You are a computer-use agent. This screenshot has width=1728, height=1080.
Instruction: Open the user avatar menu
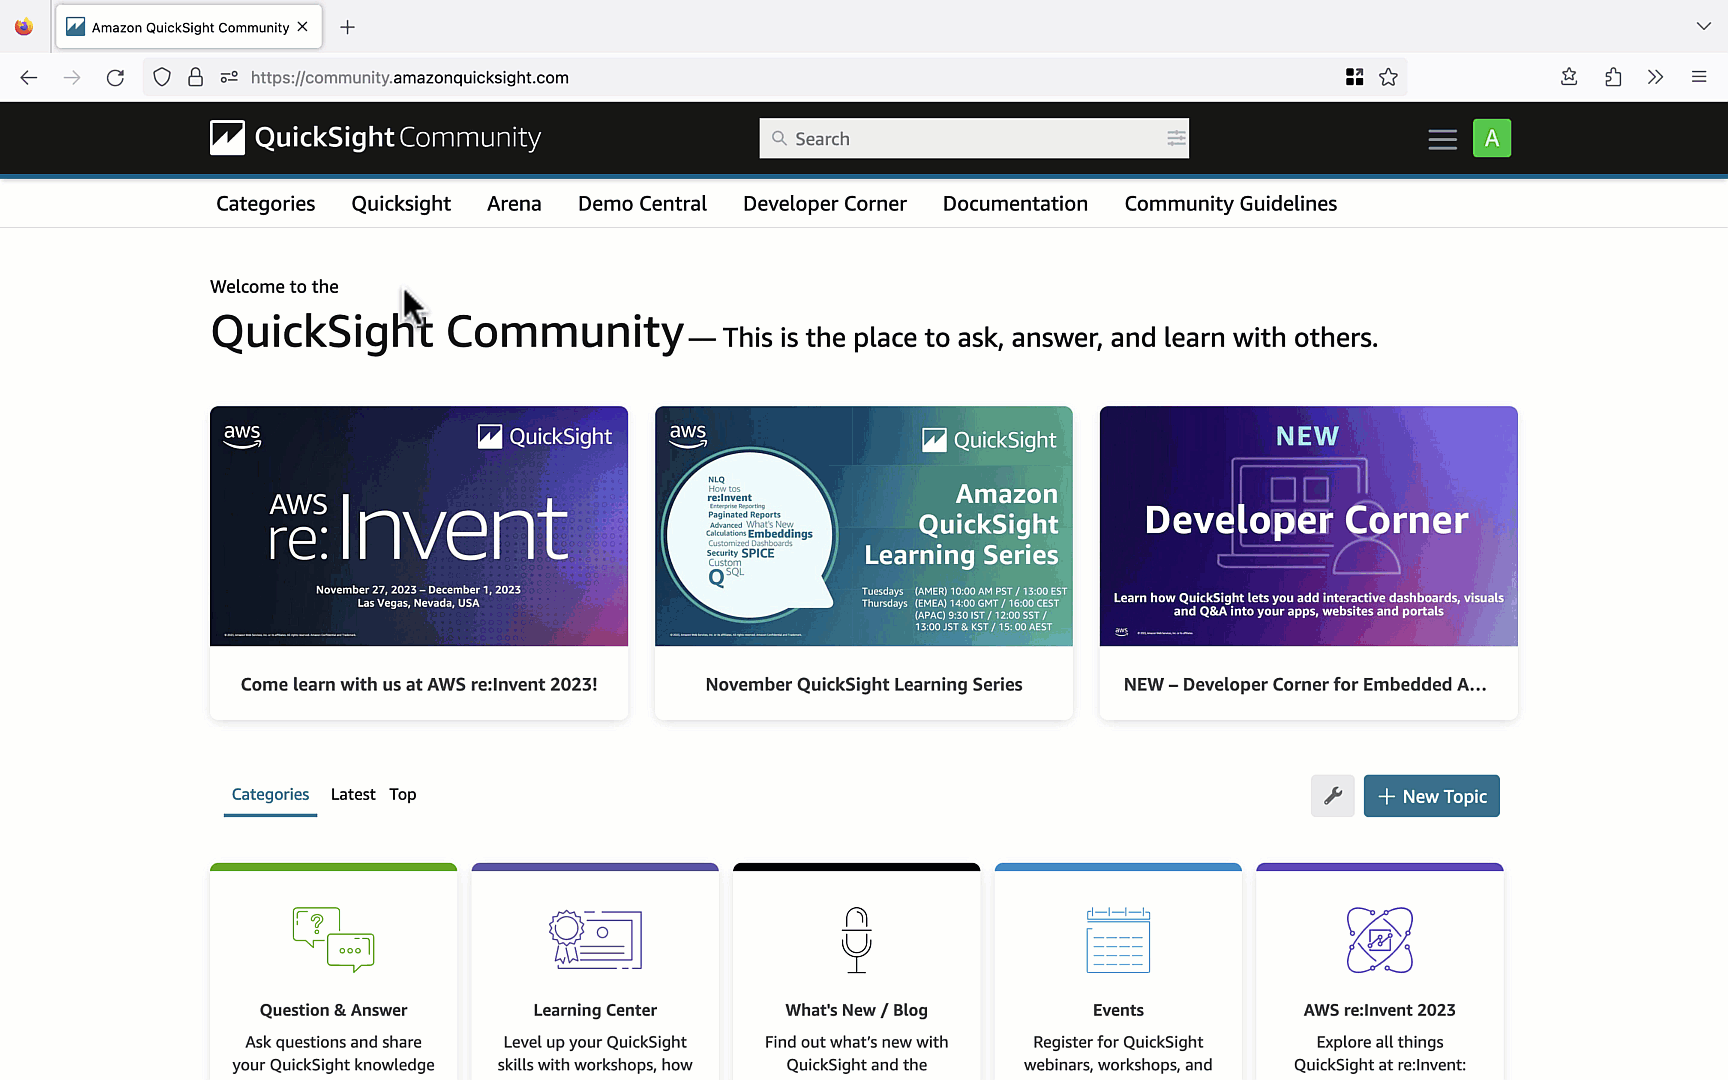coord(1492,138)
